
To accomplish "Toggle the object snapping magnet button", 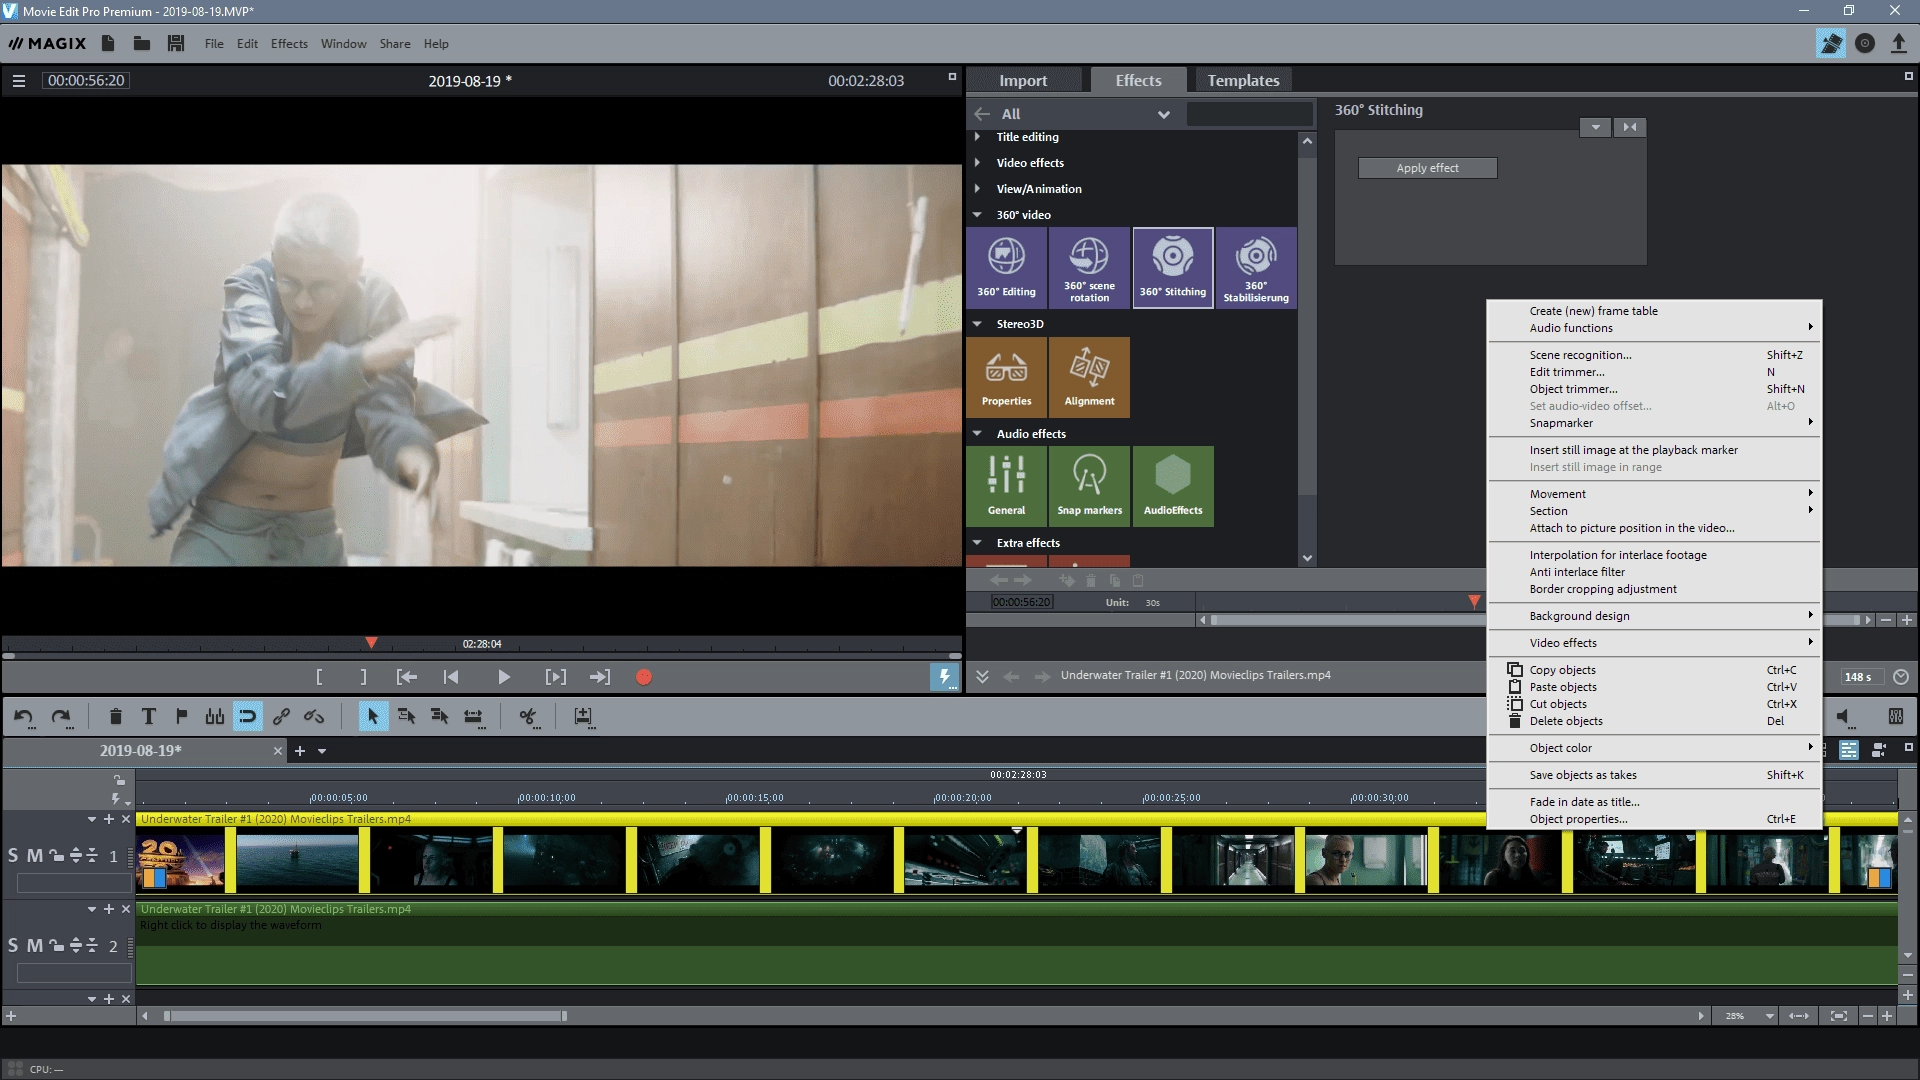I will (x=248, y=716).
